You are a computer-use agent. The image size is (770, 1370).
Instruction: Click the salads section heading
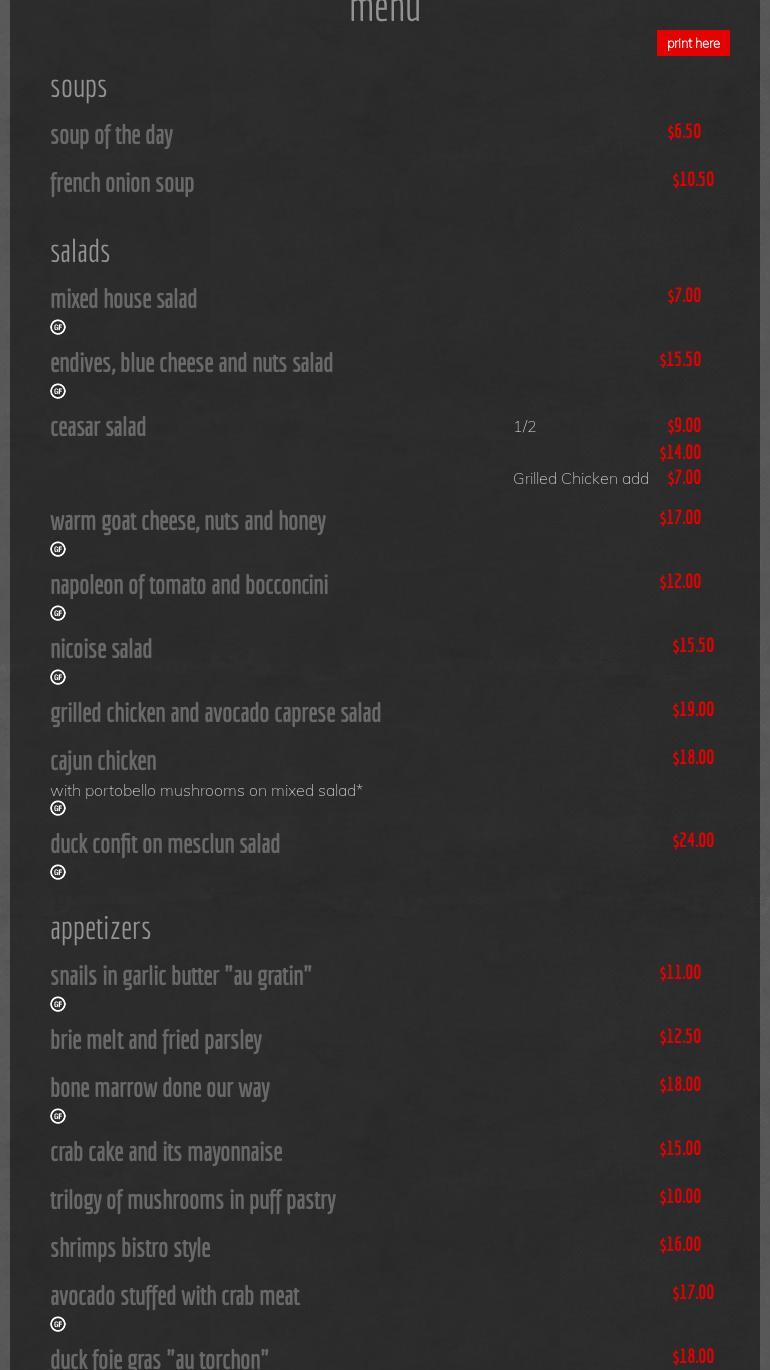click(80, 250)
